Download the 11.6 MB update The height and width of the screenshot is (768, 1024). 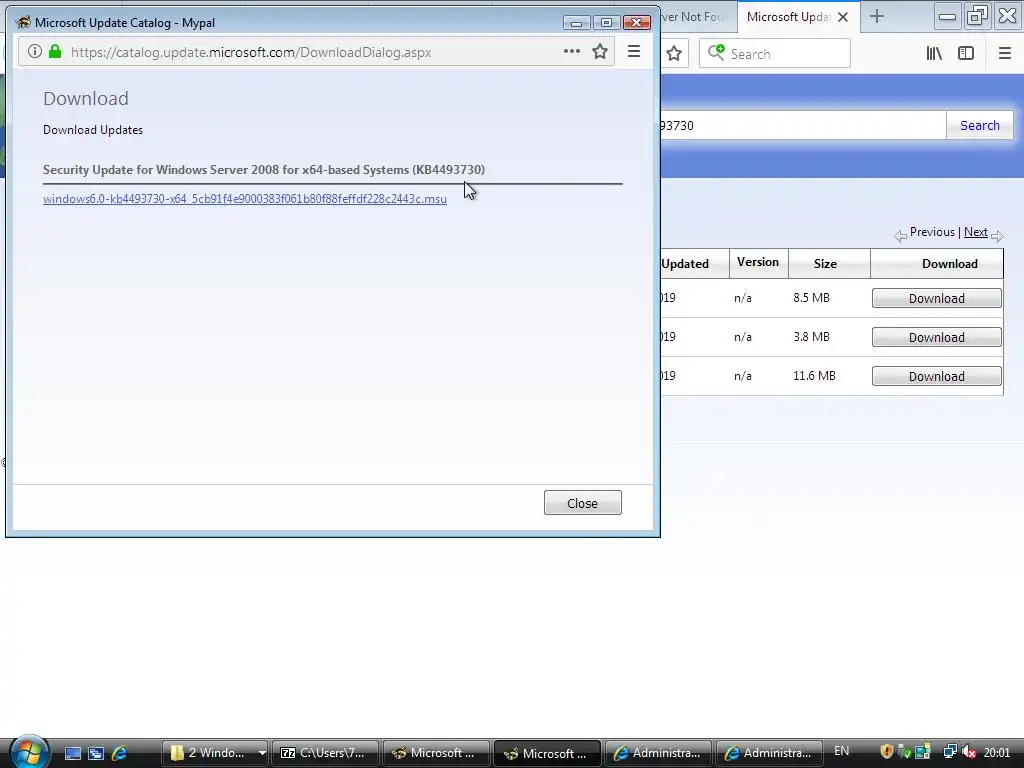click(936, 376)
